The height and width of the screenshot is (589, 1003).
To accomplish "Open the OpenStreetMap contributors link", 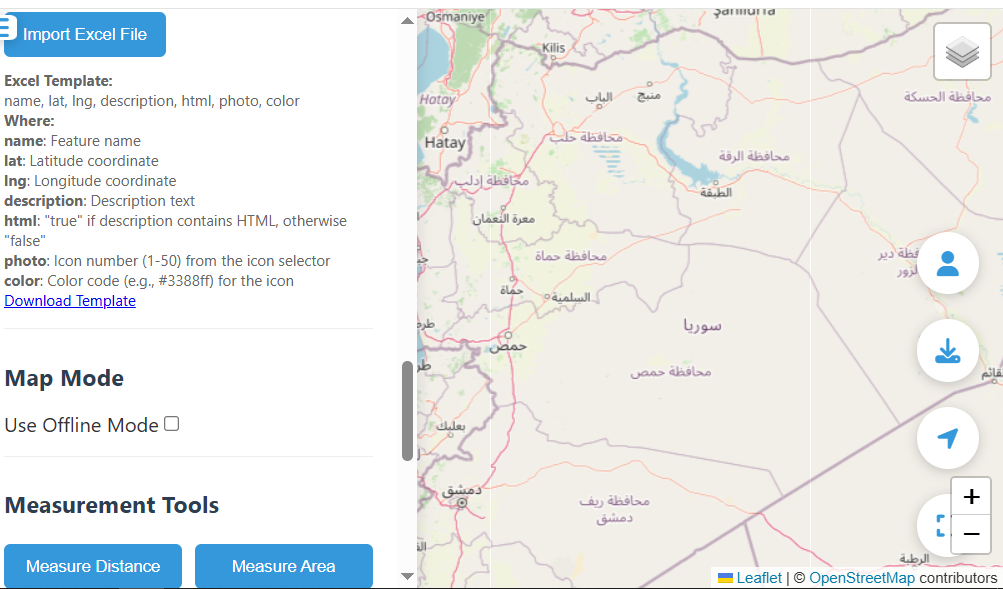I will pos(861,578).
